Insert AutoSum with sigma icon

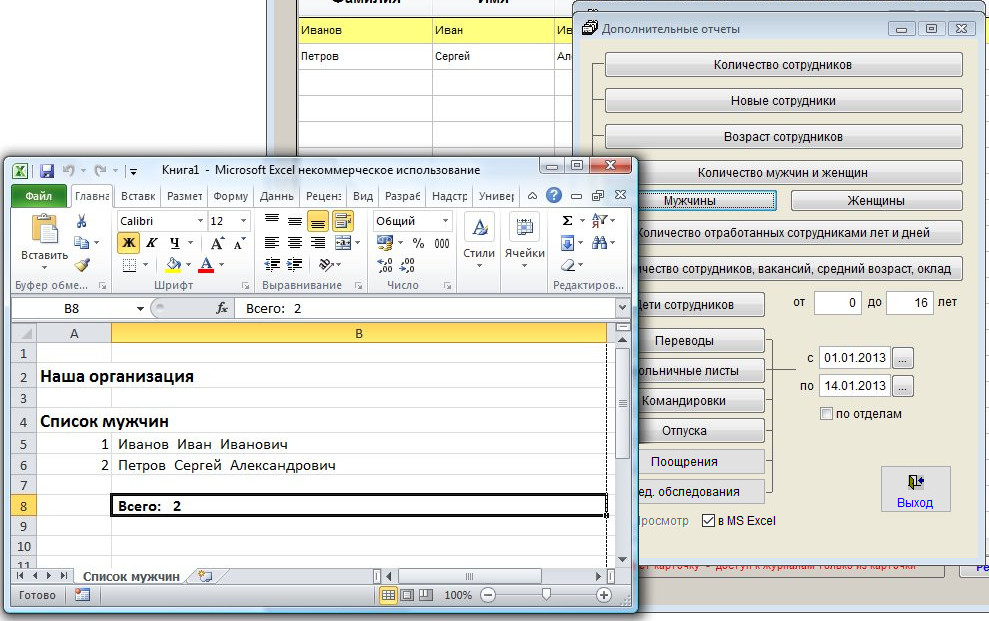[x=567, y=221]
